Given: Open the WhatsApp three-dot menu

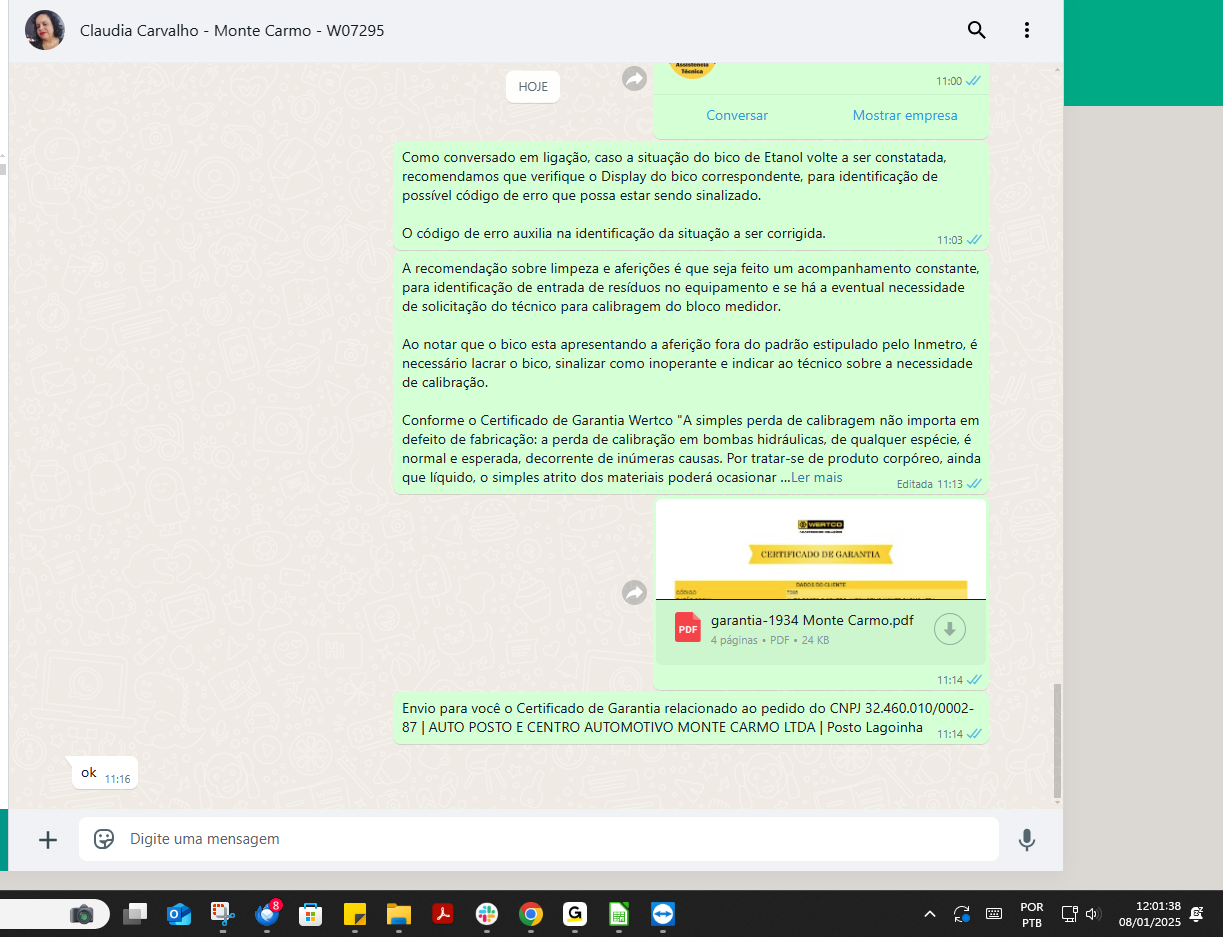Looking at the screenshot, I should [1026, 30].
